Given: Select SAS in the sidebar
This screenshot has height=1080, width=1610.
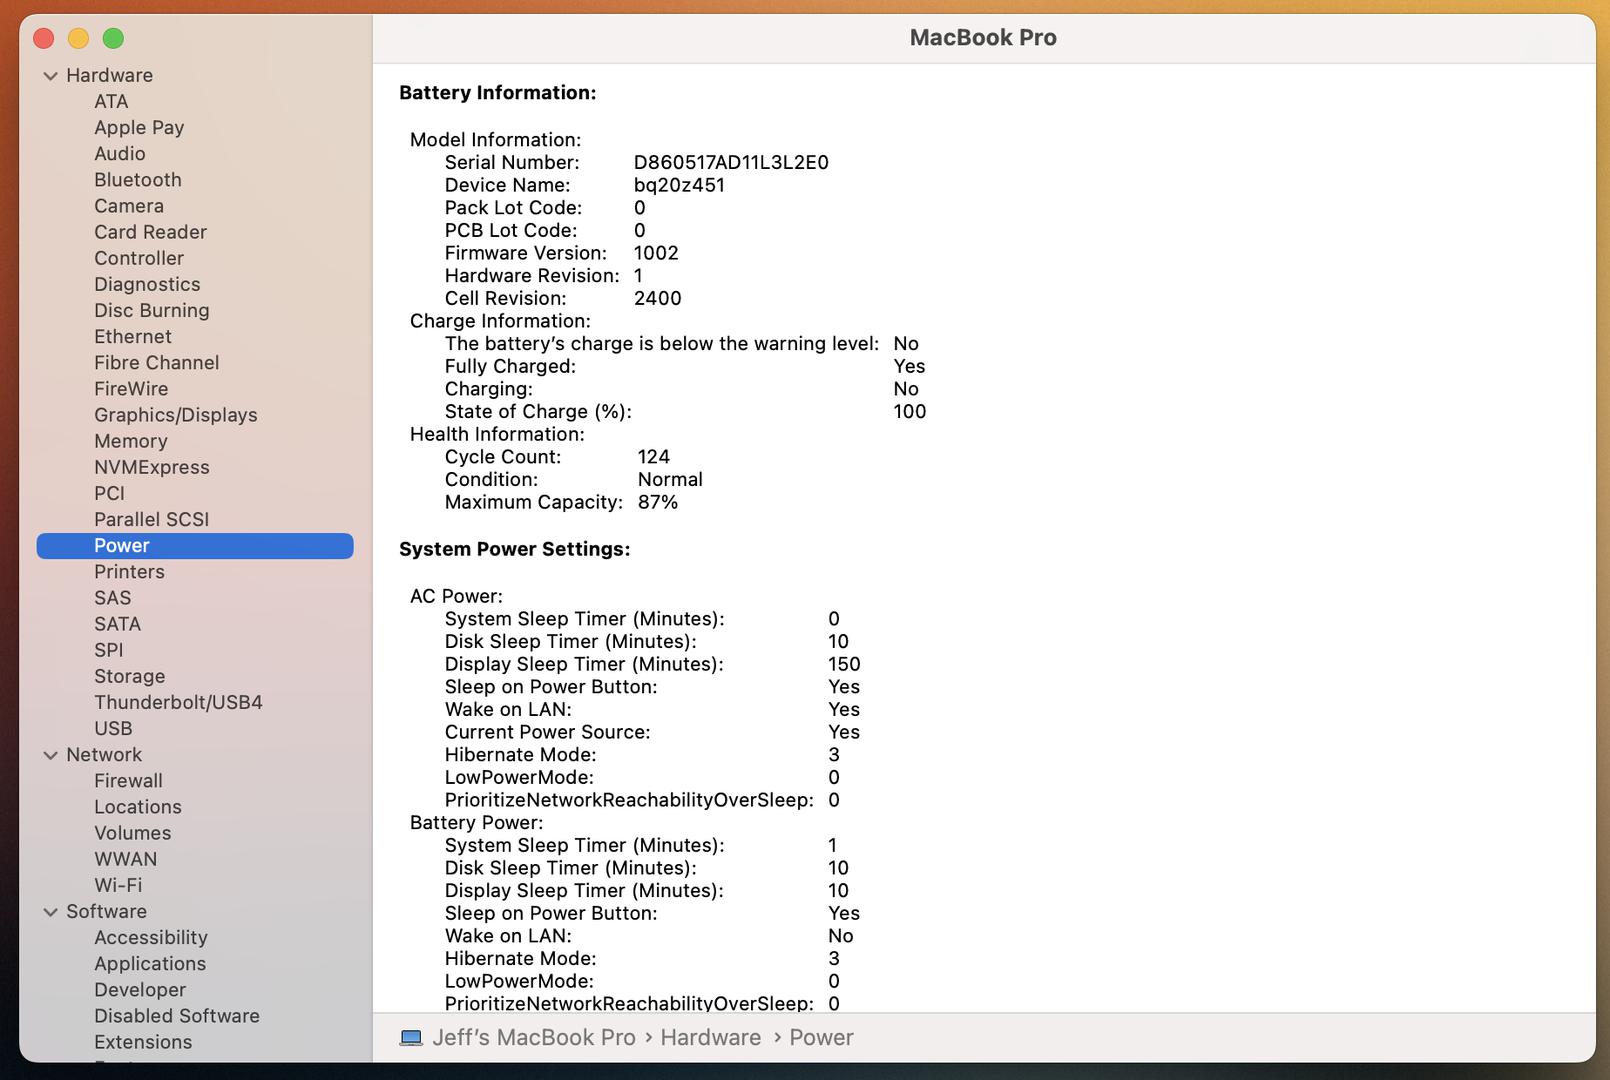Looking at the screenshot, I should point(113,597).
